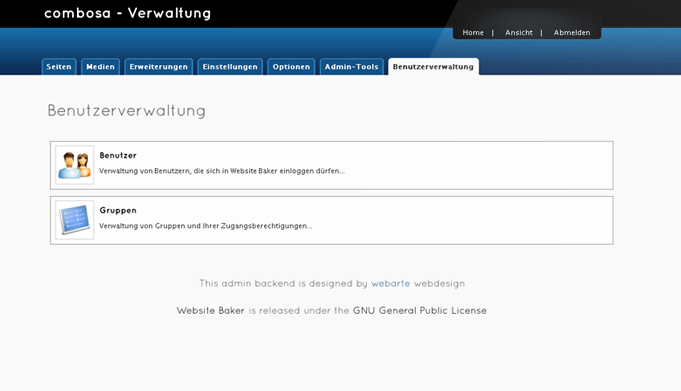Switch to the Medien tab
The image size is (681, 391).
100,67
